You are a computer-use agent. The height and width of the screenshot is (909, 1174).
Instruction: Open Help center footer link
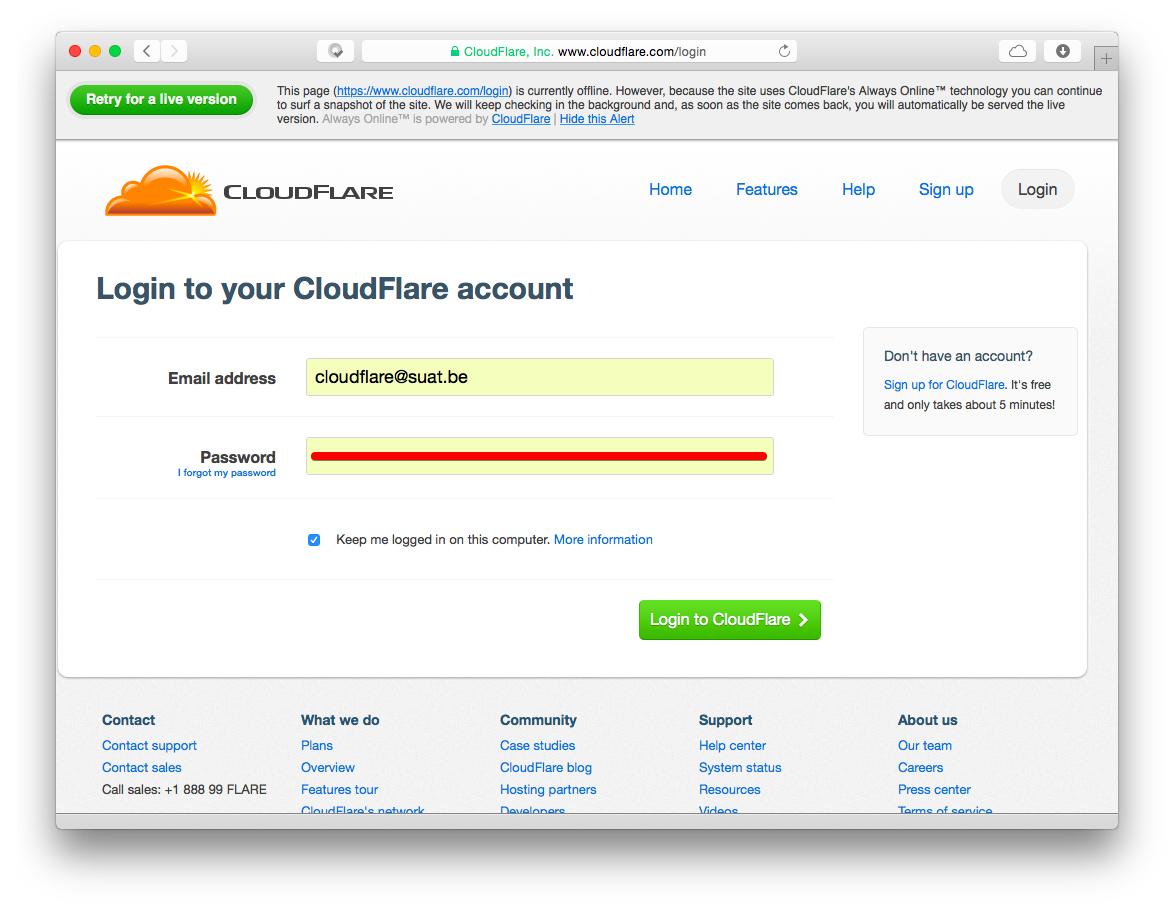coord(732,746)
